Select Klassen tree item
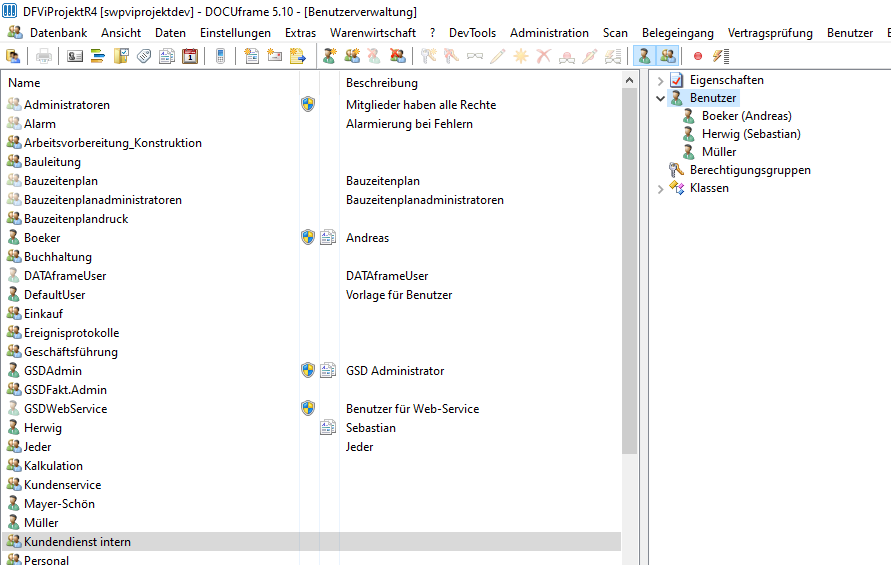 click(709, 188)
